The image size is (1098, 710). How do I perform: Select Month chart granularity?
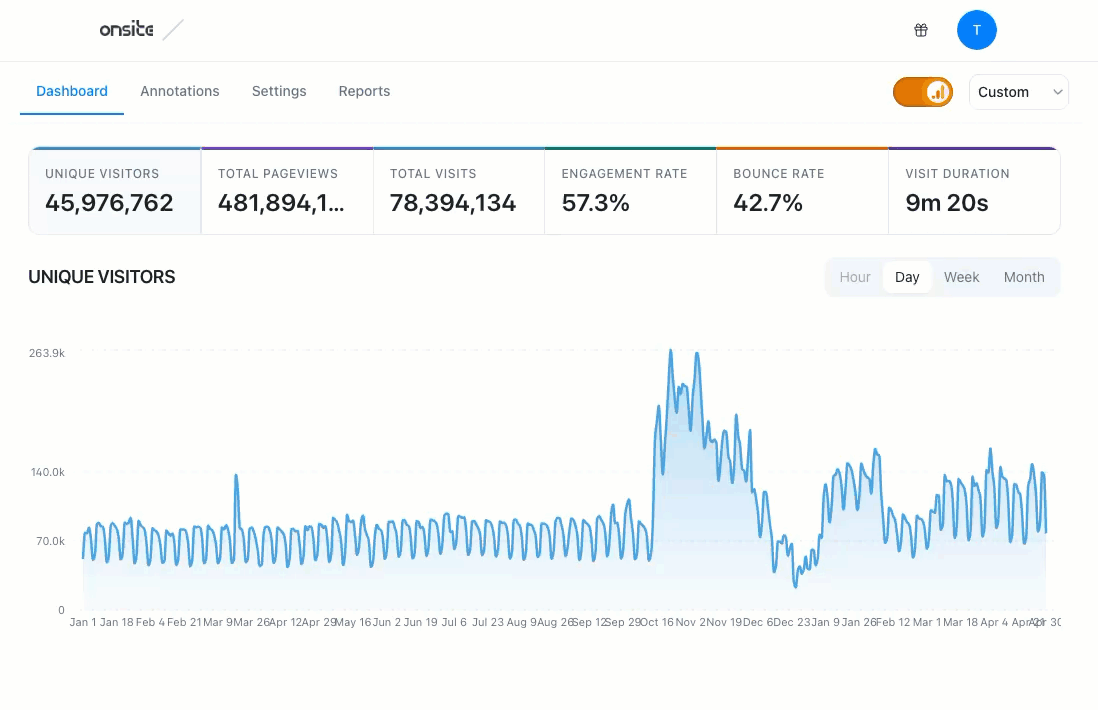tap(1023, 277)
